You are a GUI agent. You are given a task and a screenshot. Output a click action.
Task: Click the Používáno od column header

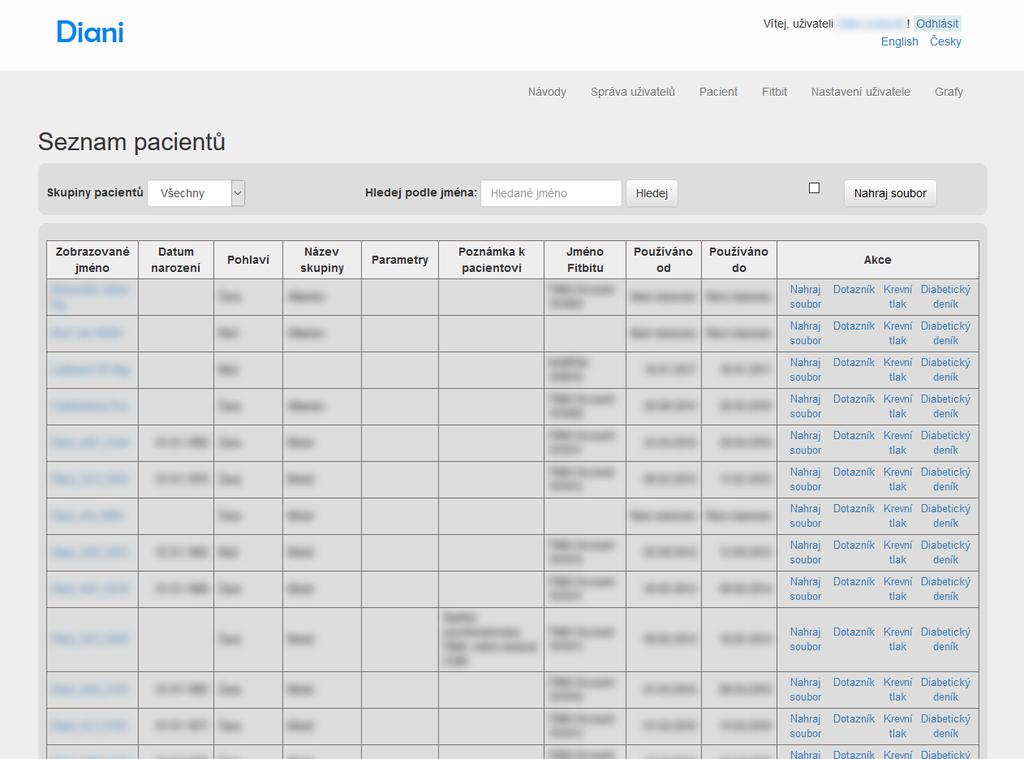(x=664, y=260)
